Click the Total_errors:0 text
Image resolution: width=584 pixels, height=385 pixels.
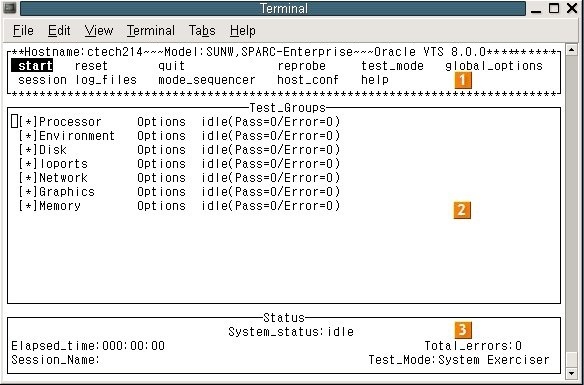[473, 346]
